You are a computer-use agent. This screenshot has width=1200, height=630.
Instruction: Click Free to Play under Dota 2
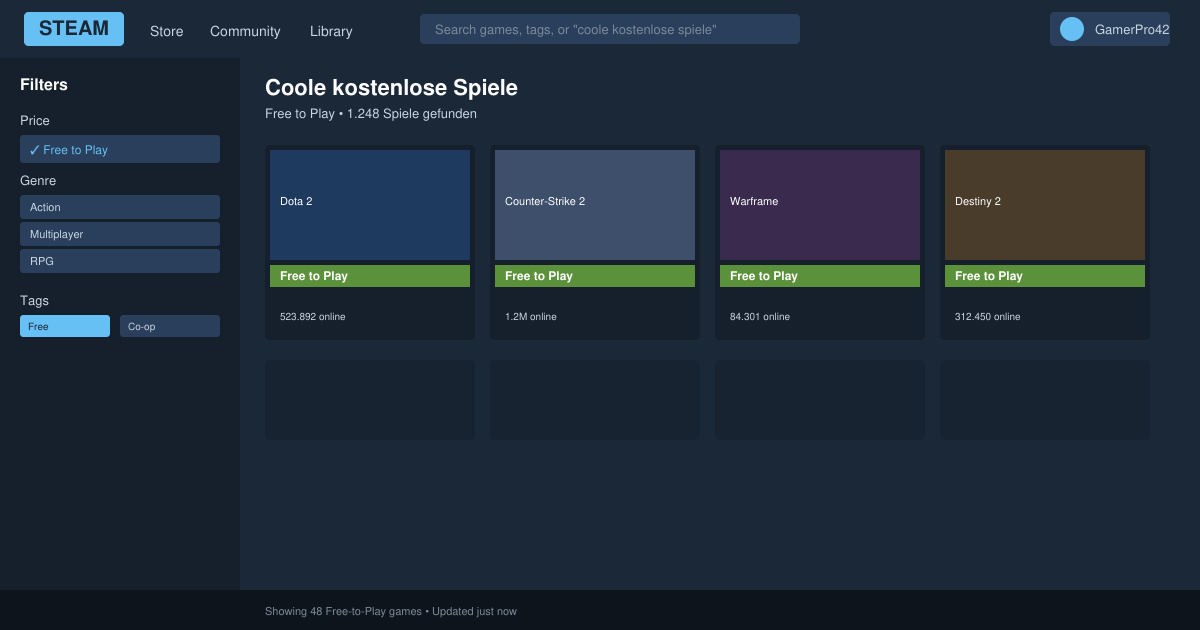(370, 276)
